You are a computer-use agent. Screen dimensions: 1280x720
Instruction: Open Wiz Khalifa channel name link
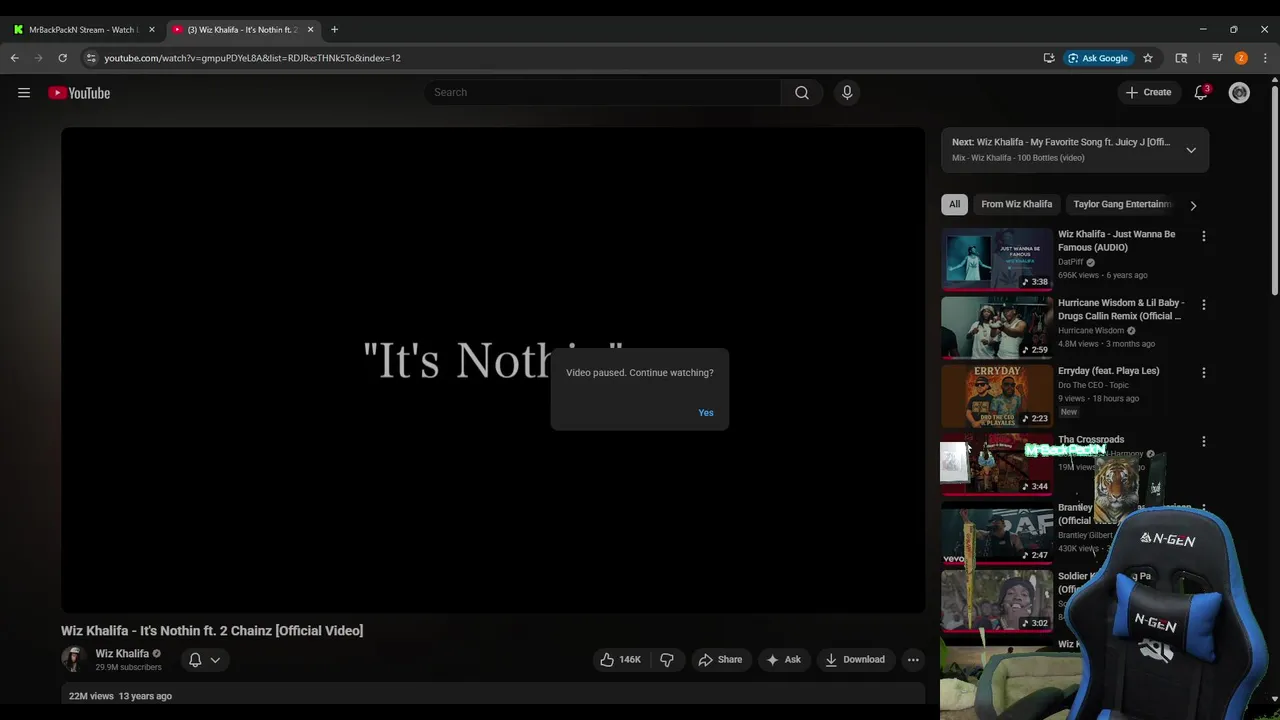[122, 654]
